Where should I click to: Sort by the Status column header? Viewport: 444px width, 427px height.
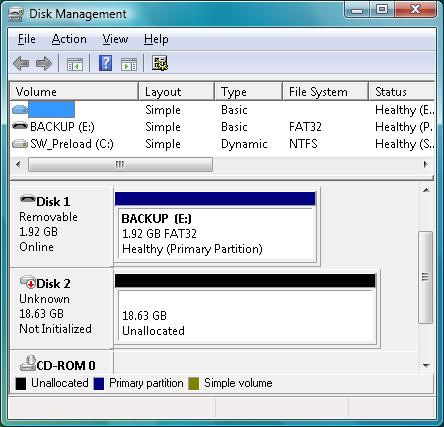tap(402, 91)
